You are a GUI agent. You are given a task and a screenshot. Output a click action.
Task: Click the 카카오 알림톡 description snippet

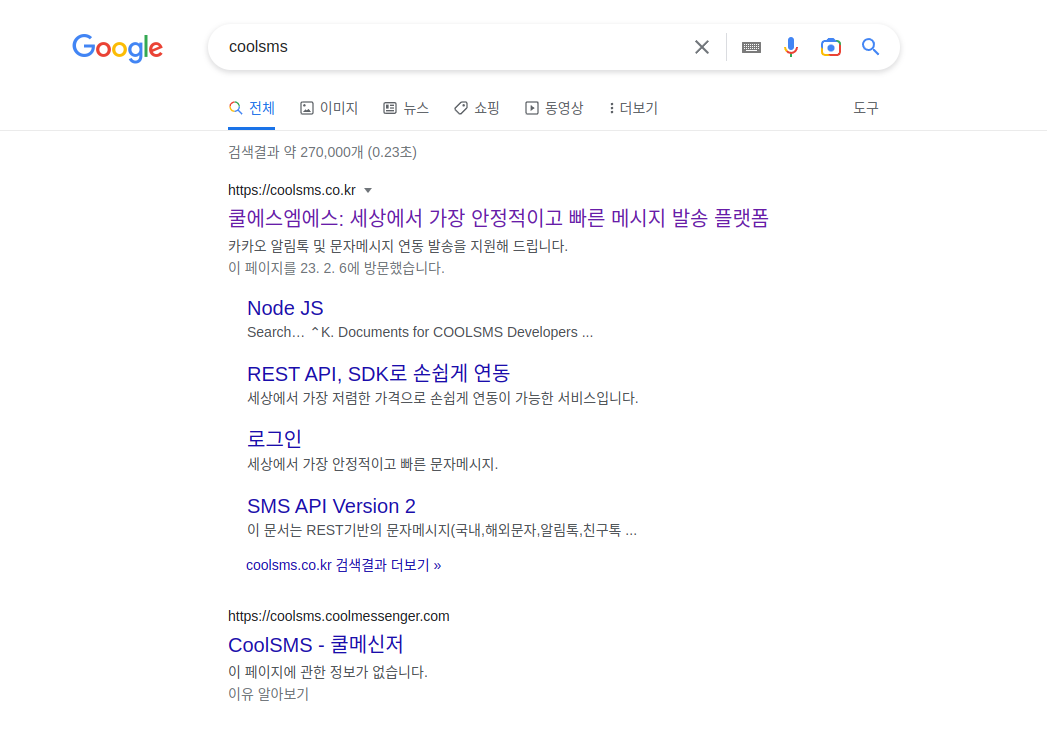[398, 246]
